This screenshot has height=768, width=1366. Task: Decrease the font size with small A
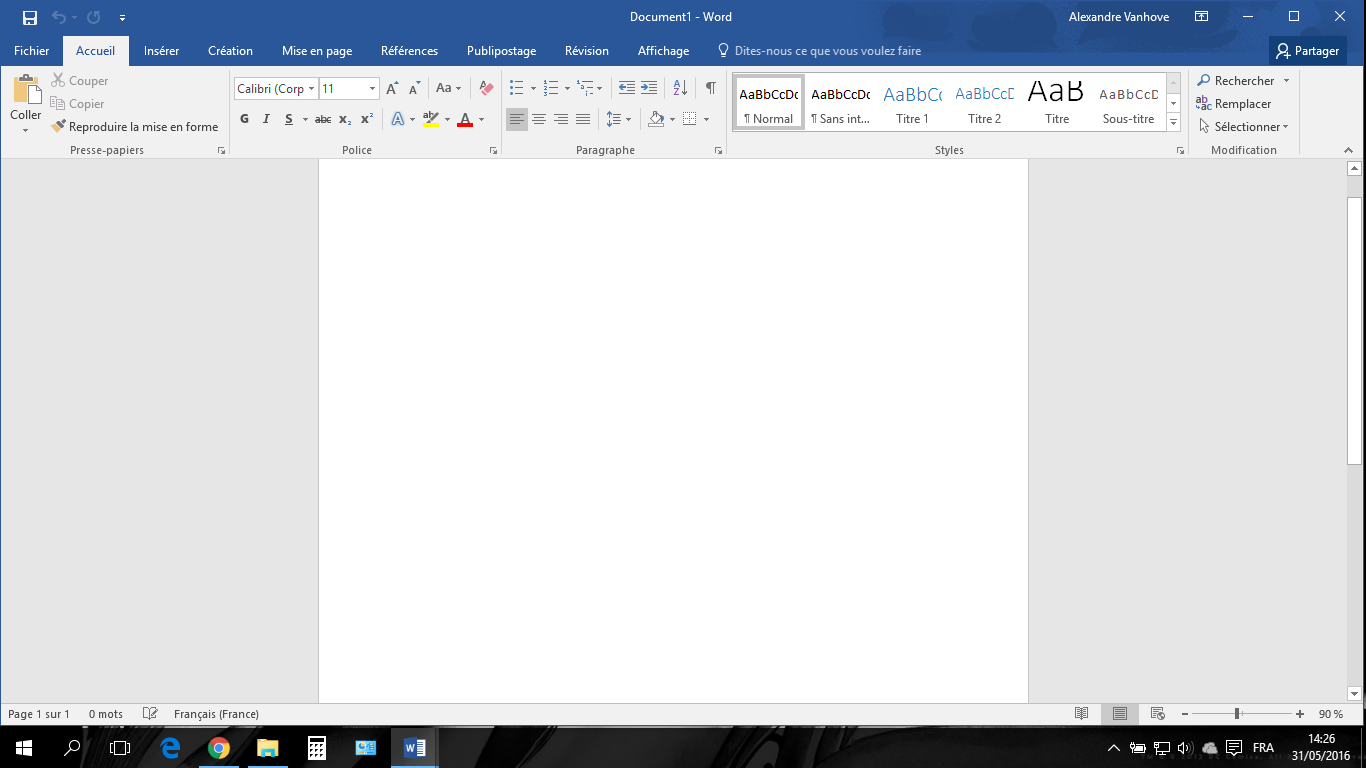[x=414, y=89]
